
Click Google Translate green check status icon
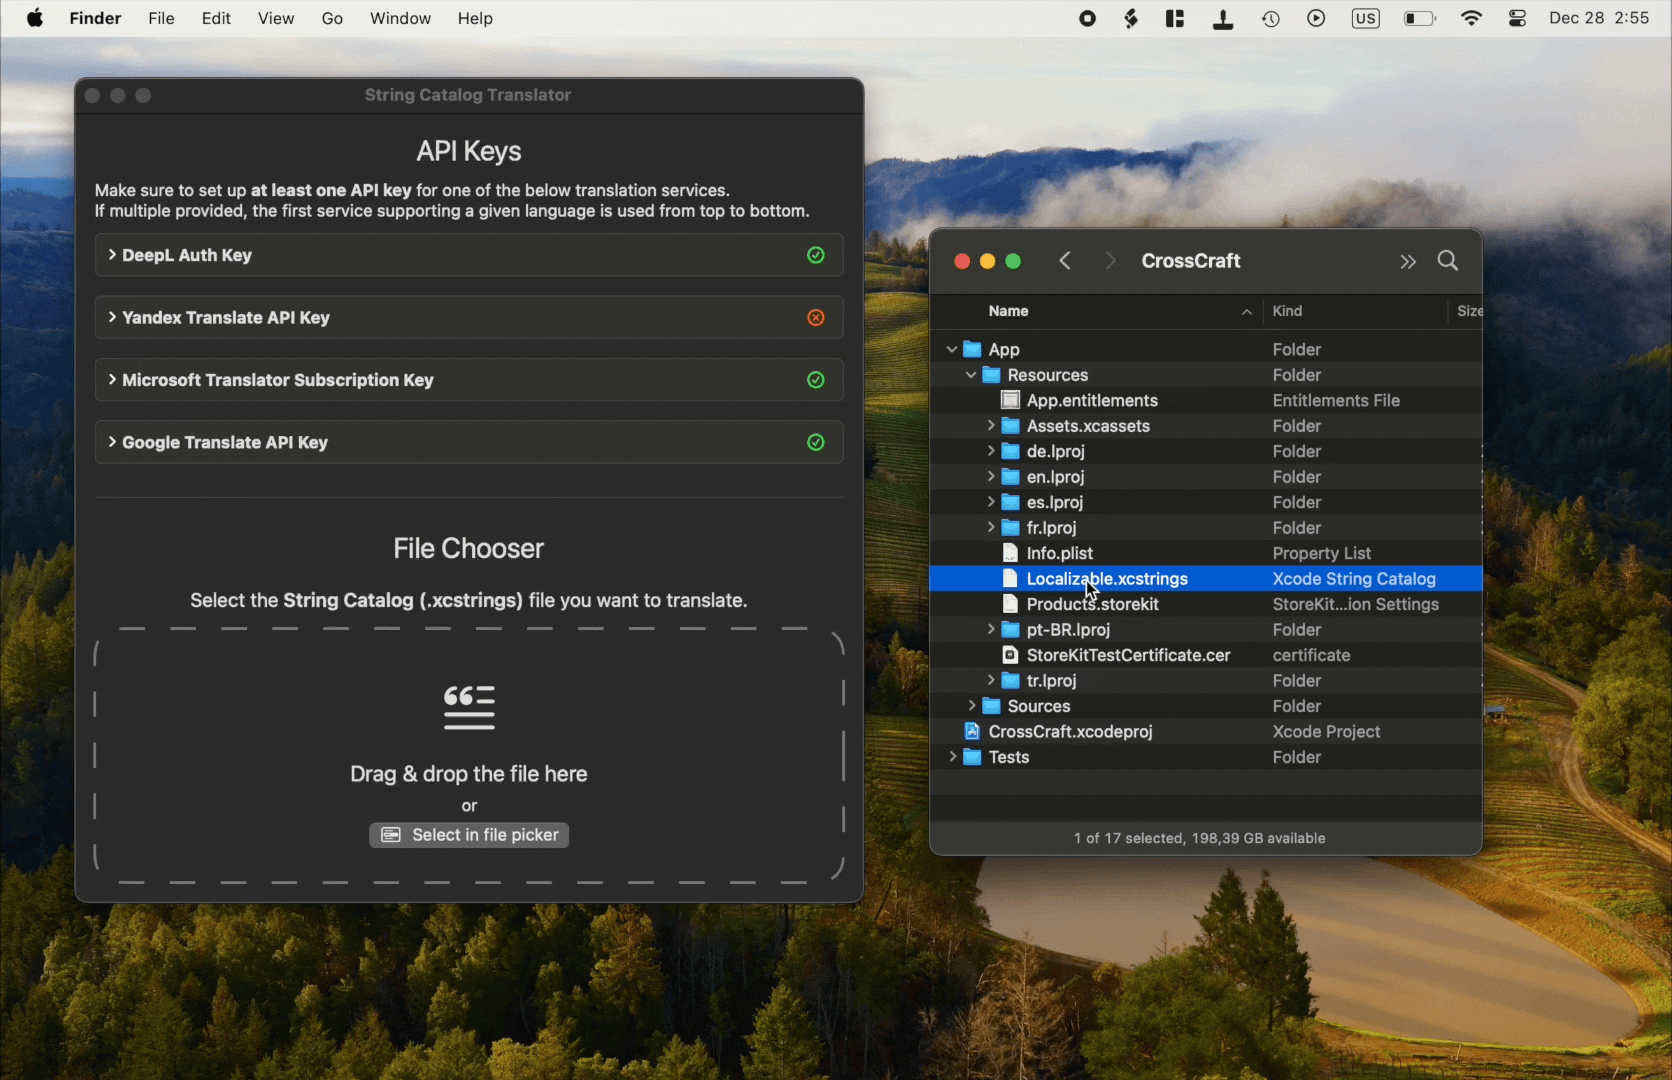pyautogui.click(x=816, y=442)
